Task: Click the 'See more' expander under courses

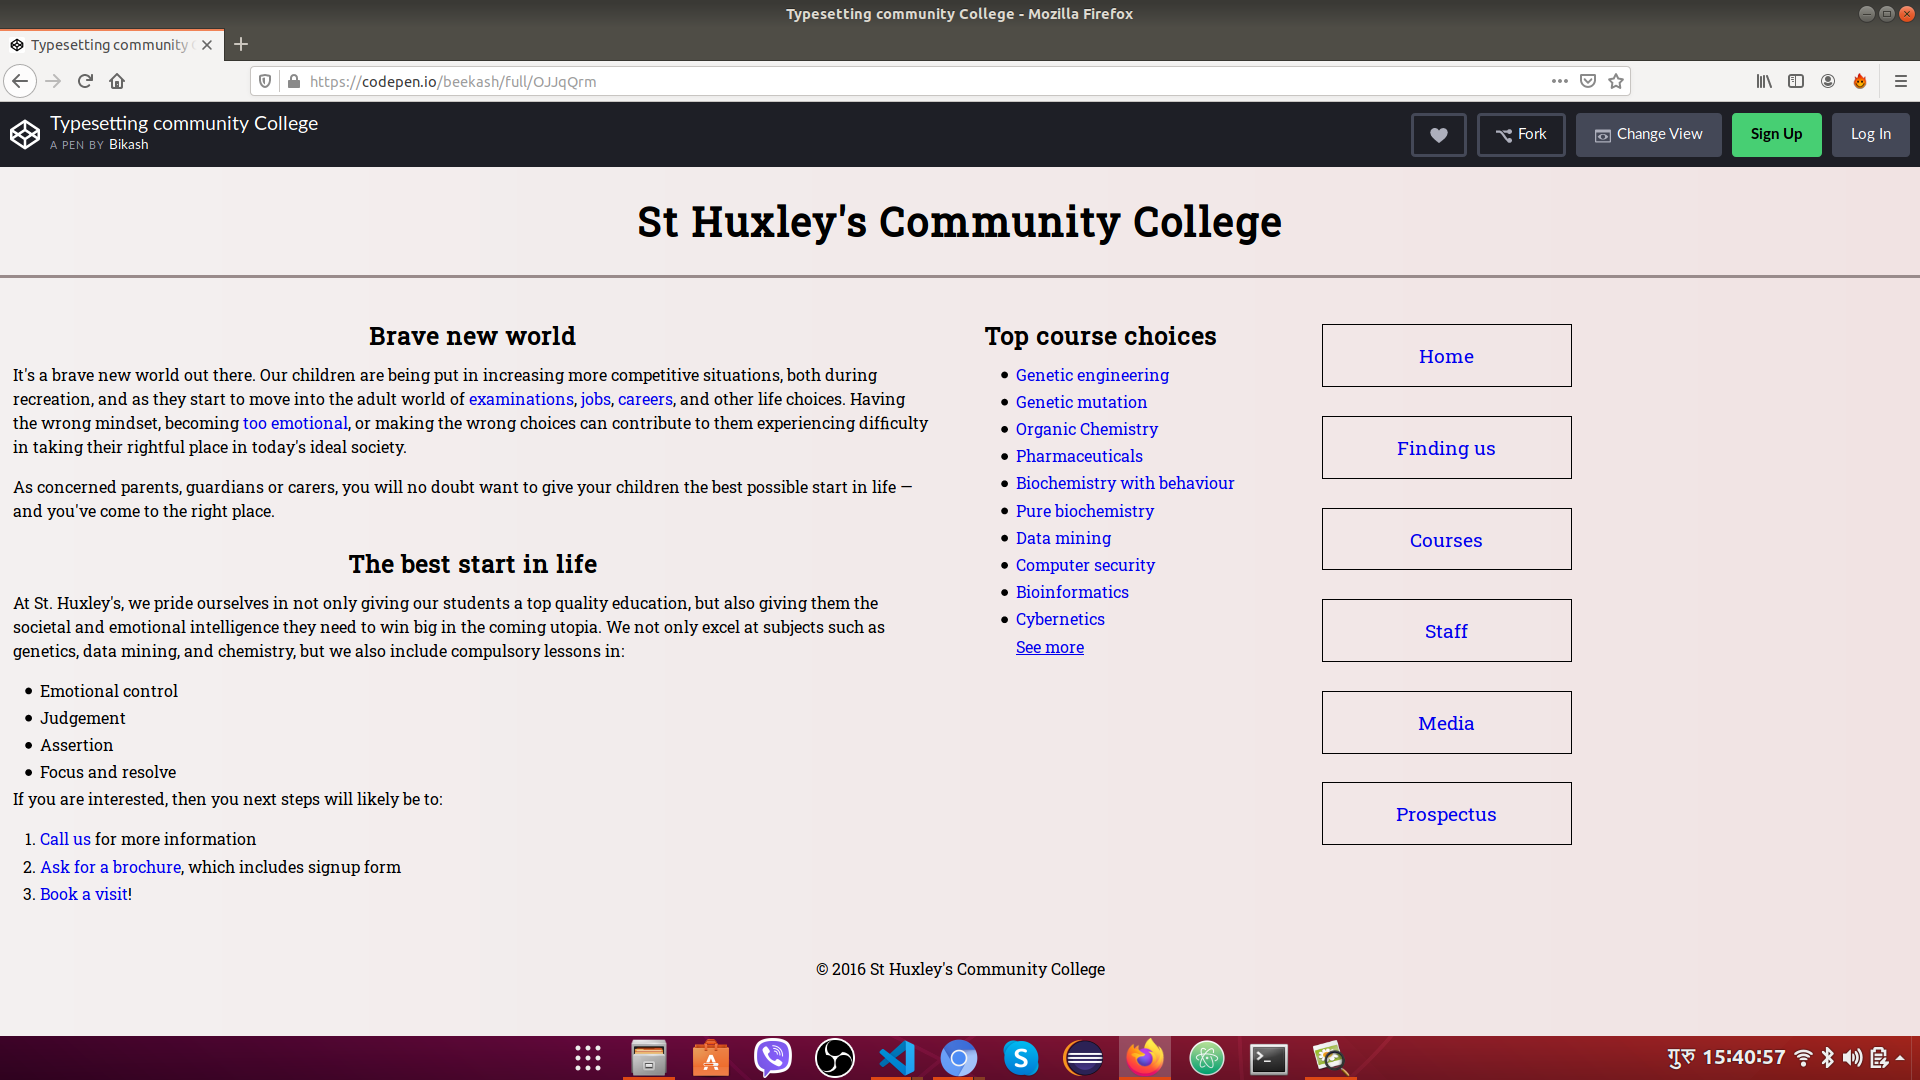Action: pyautogui.click(x=1050, y=646)
